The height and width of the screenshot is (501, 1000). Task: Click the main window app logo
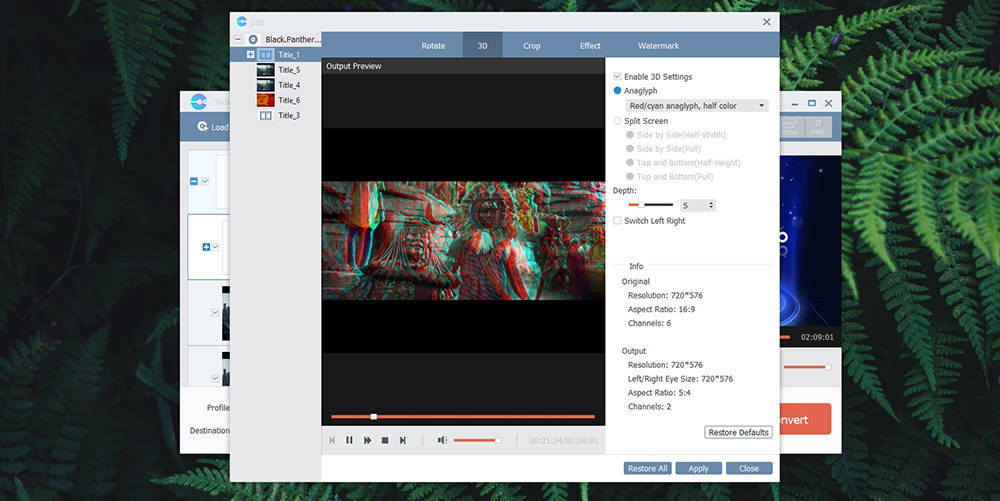(199, 102)
